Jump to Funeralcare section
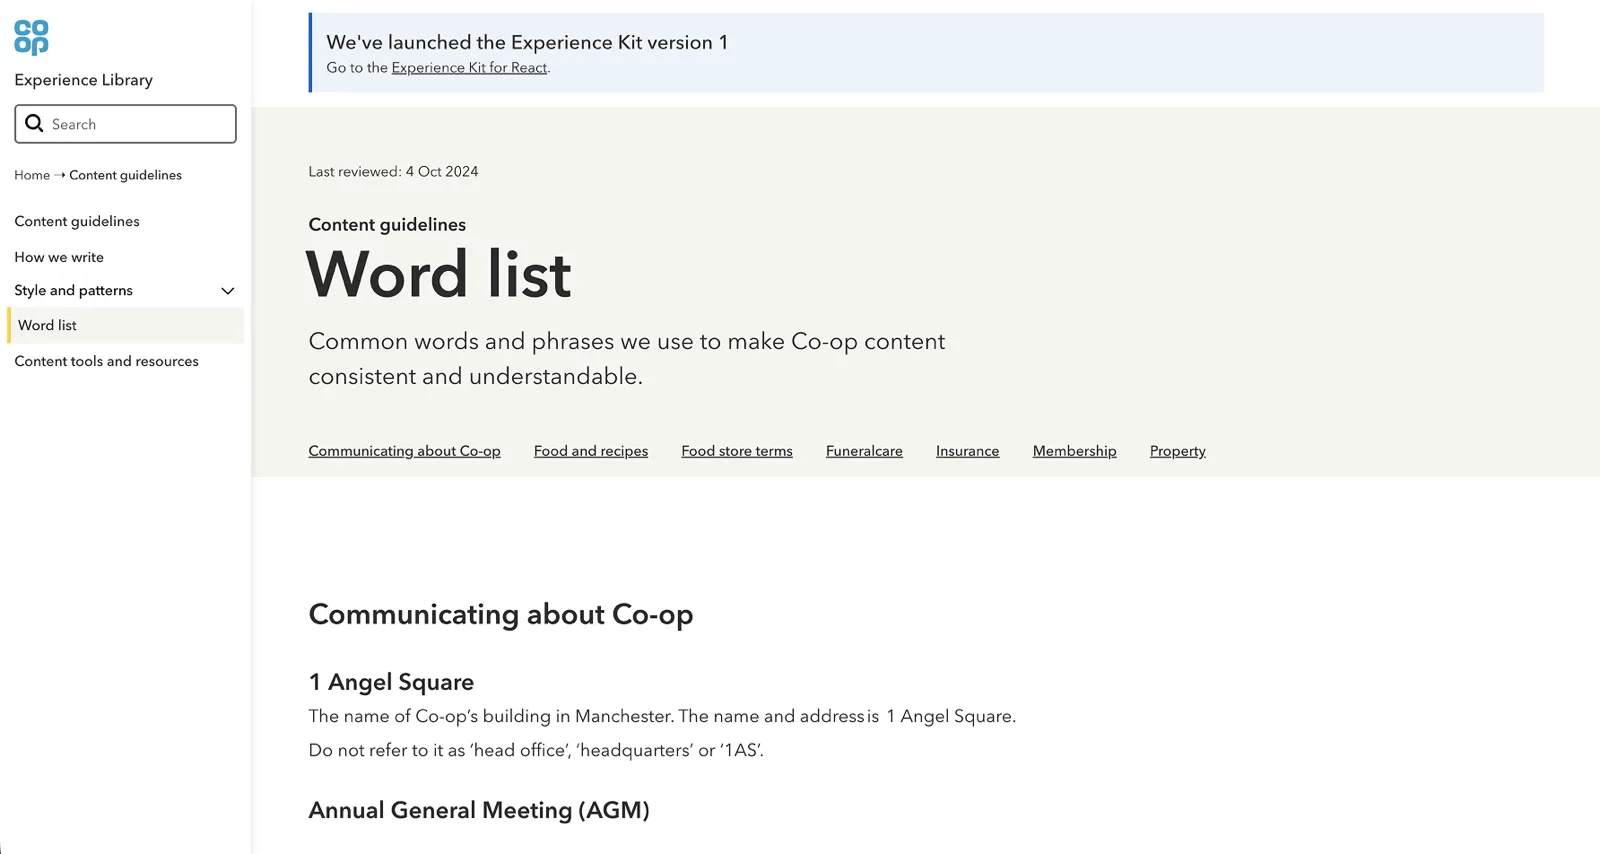Image resolution: width=1600 pixels, height=854 pixels. click(x=864, y=451)
